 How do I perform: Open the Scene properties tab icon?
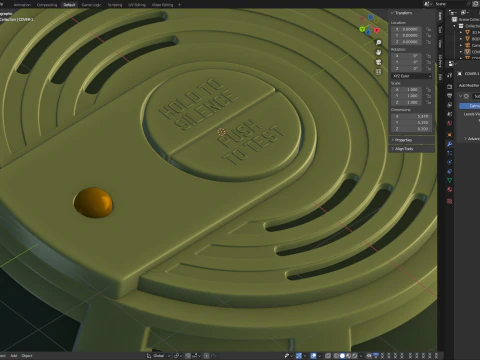[x=449, y=114]
